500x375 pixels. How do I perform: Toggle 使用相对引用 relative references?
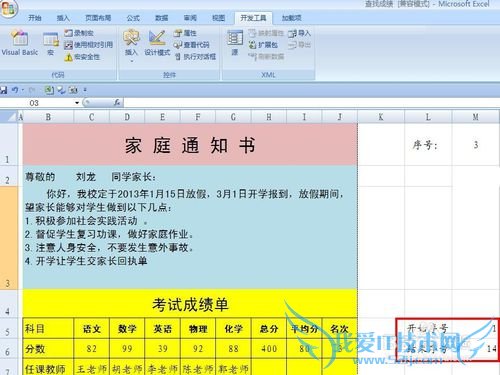click(89, 45)
